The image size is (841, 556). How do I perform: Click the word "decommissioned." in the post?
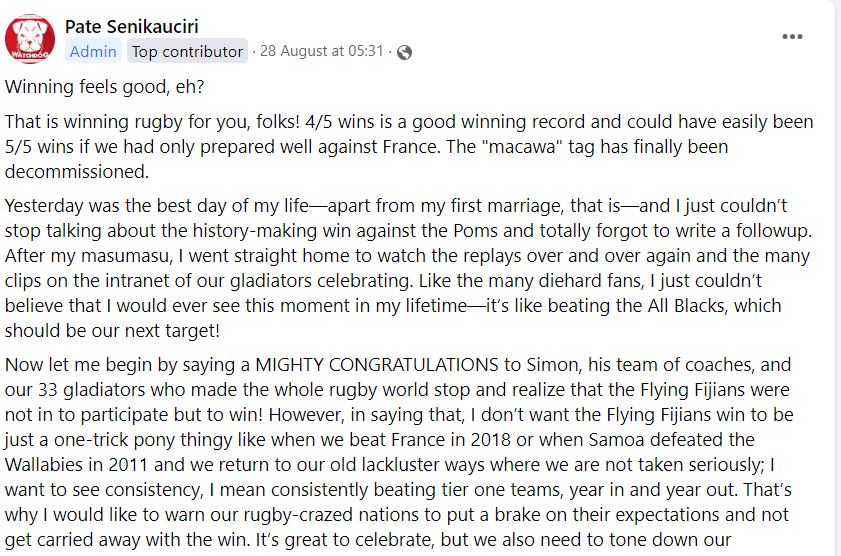click(77, 172)
